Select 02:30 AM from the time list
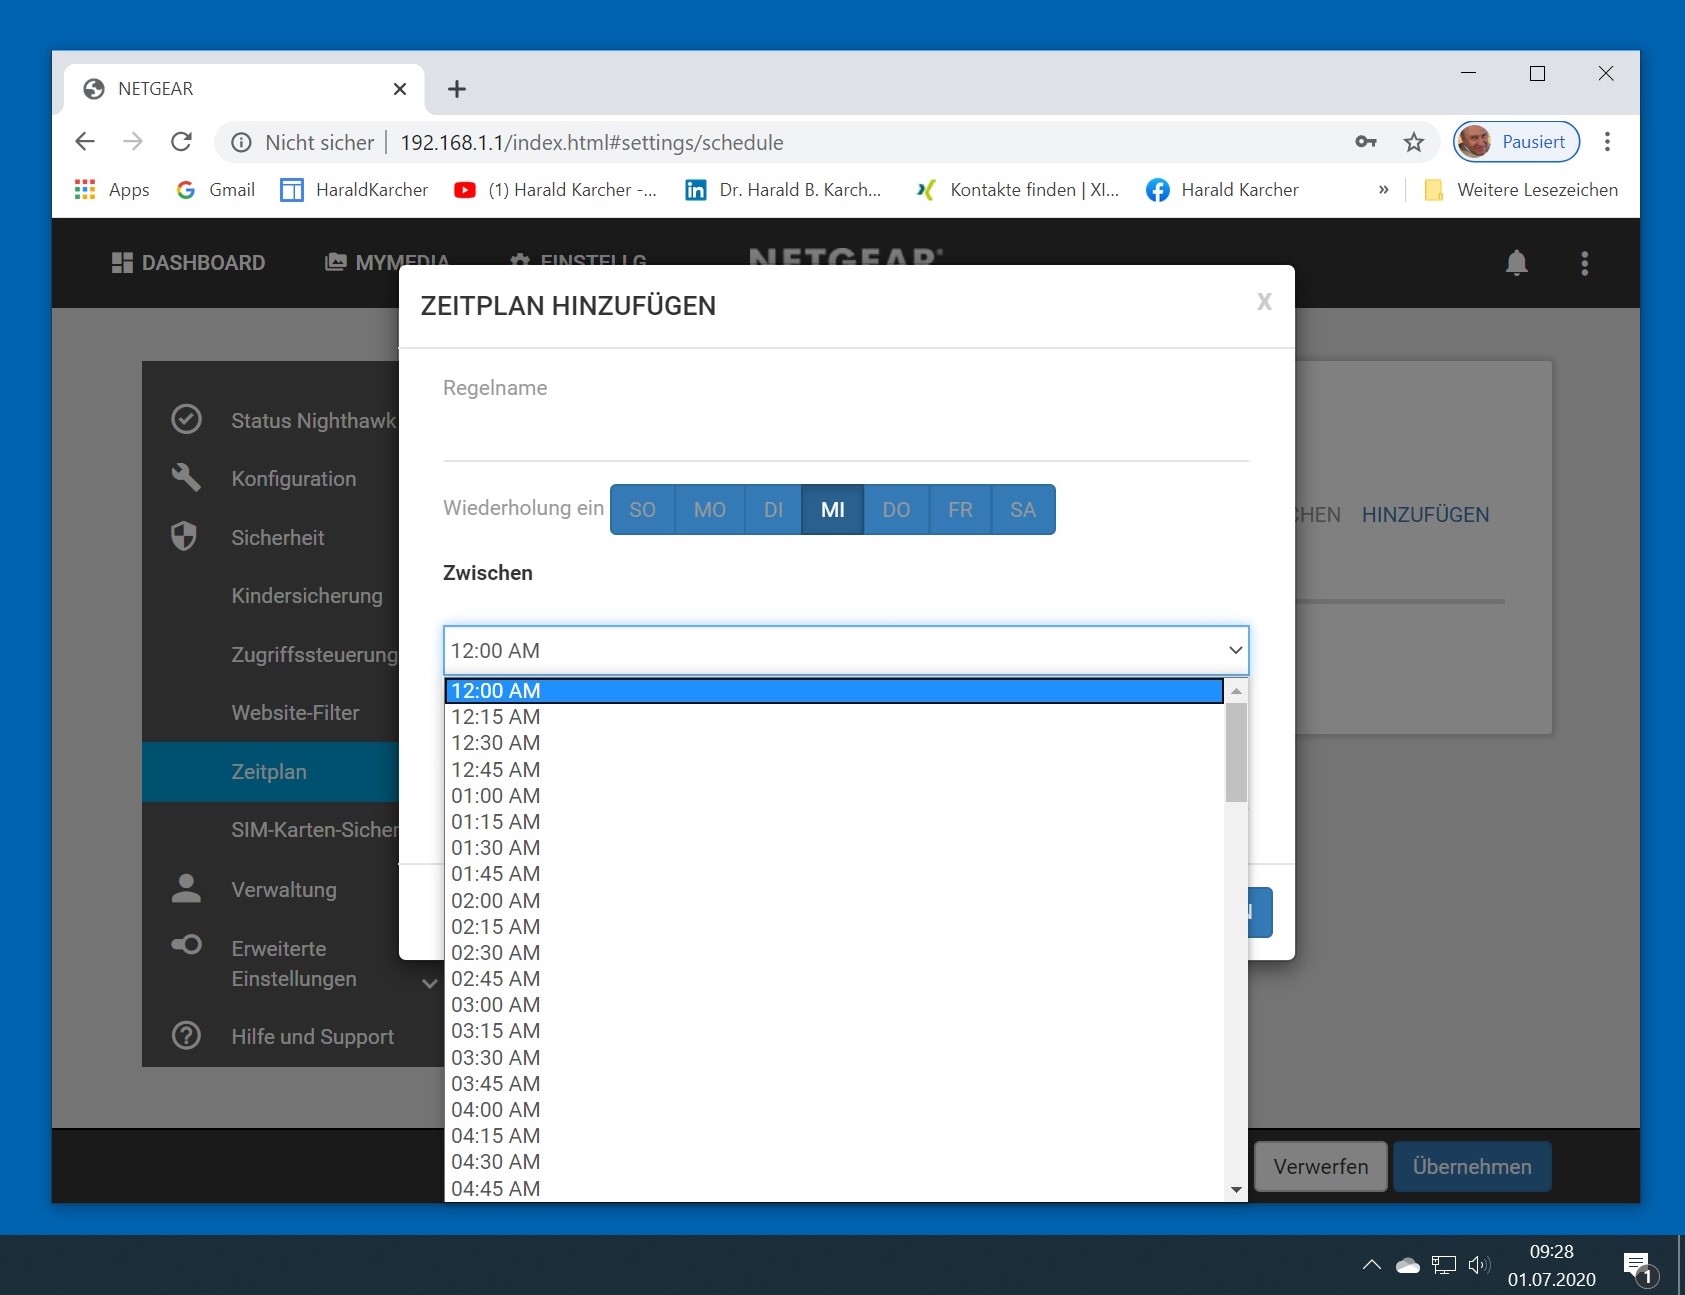 496,953
